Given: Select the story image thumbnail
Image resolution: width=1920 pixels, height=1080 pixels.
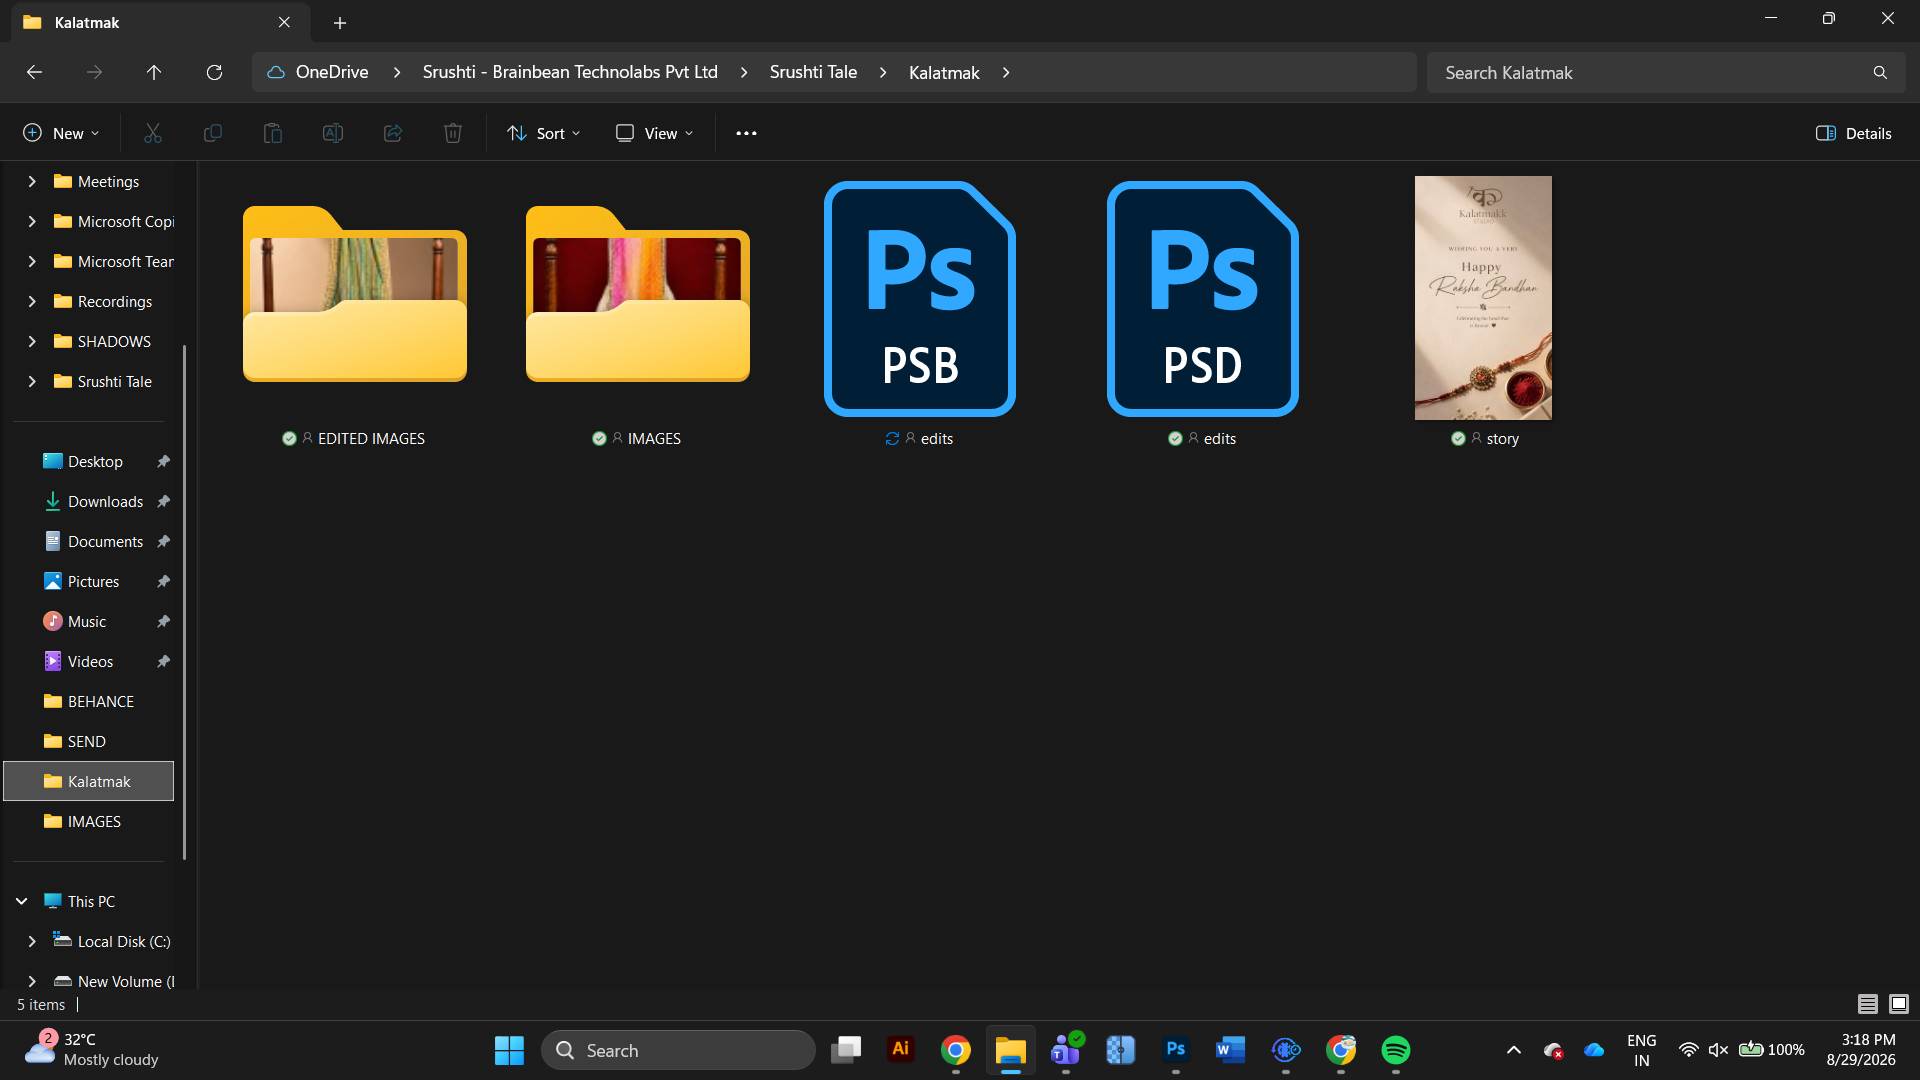Looking at the screenshot, I should (1483, 298).
